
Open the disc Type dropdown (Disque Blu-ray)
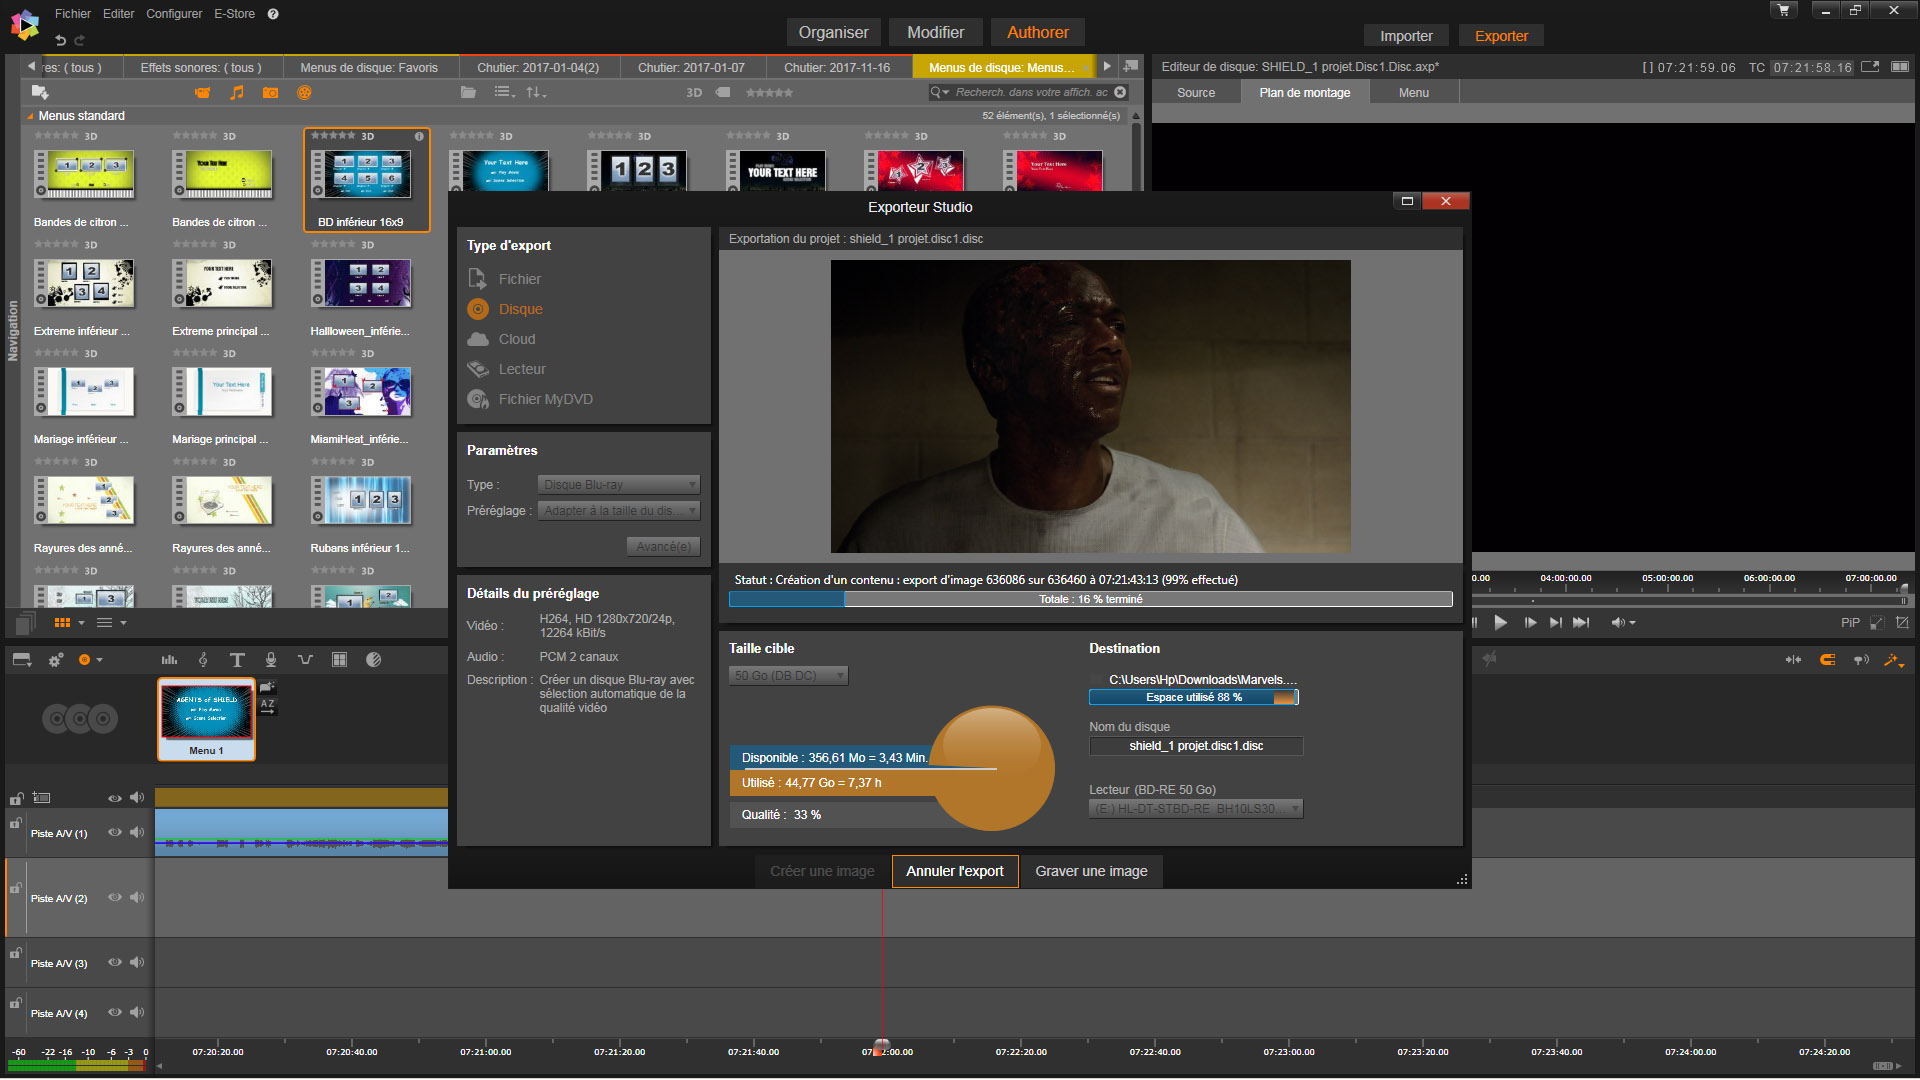click(x=619, y=485)
